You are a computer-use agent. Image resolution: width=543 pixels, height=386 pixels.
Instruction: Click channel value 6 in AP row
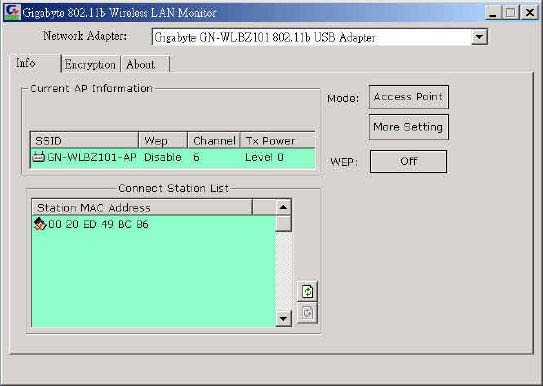[196, 158]
